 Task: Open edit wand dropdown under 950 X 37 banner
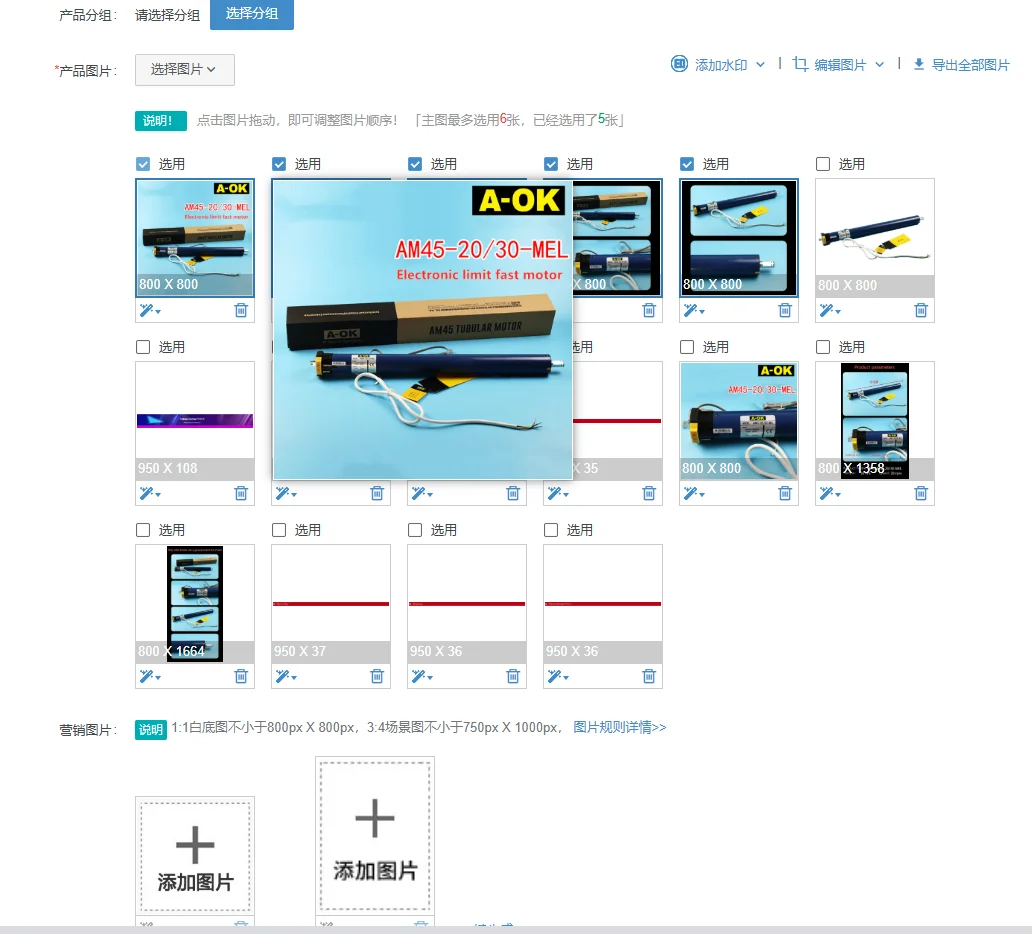click(286, 676)
